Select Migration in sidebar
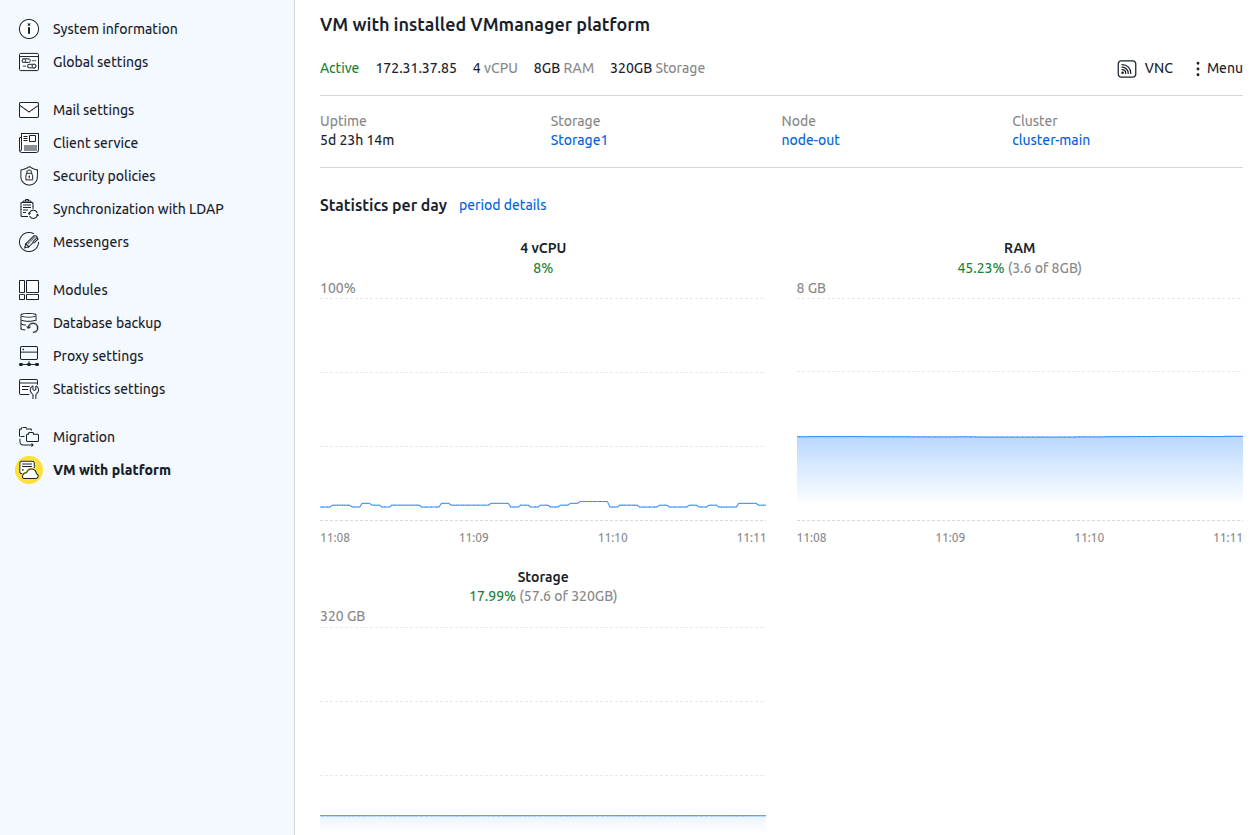The width and height of the screenshot is (1257, 835). pyautogui.click(x=84, y=437)
